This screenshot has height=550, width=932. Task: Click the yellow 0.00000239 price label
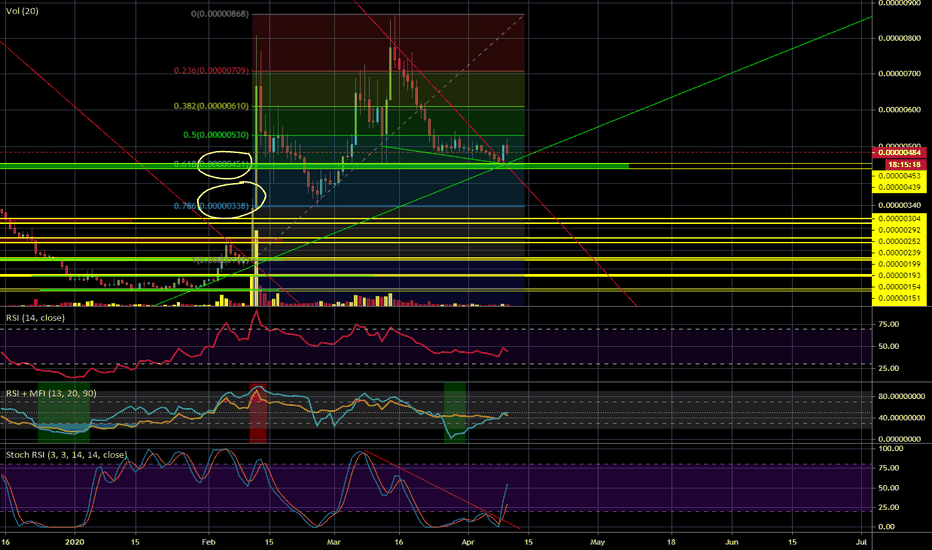point(899,253)
